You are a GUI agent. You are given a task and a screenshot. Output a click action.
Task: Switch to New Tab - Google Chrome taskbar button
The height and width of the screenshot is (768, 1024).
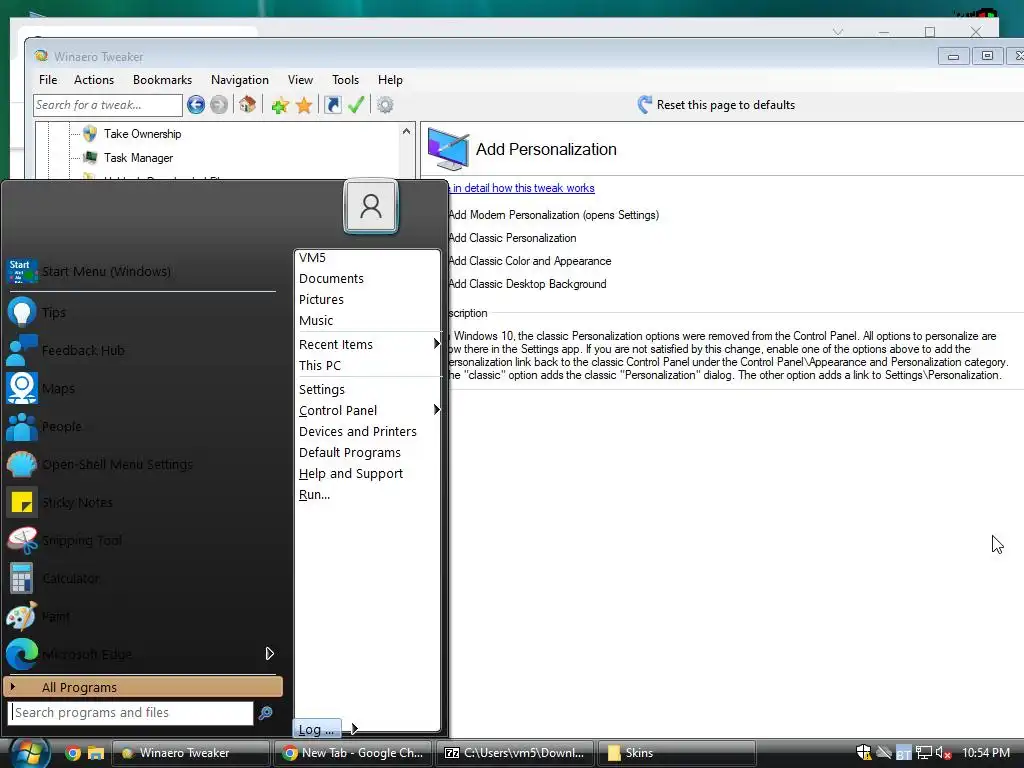tap(353, 753)
